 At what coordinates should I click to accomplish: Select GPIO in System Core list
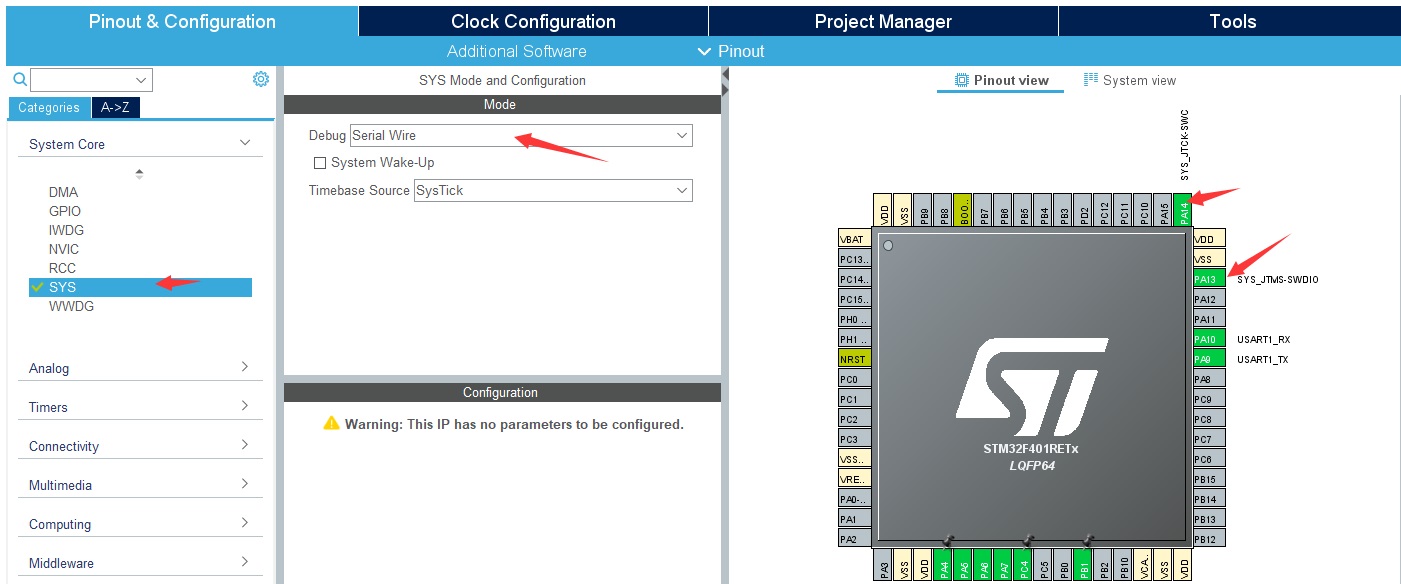(65, 211)
